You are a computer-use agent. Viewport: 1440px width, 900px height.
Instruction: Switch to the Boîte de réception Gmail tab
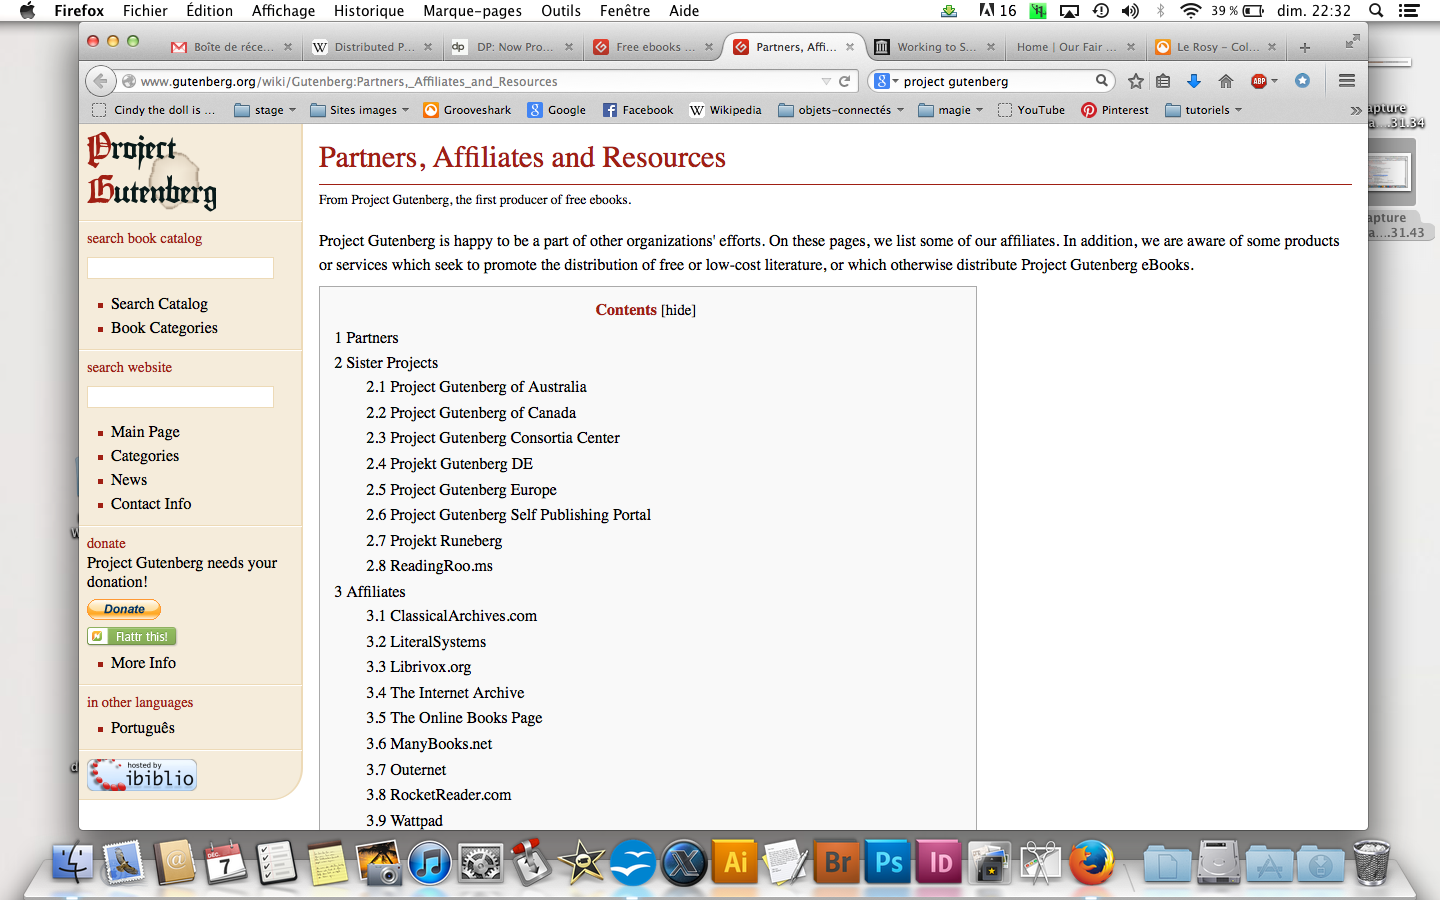232,47
